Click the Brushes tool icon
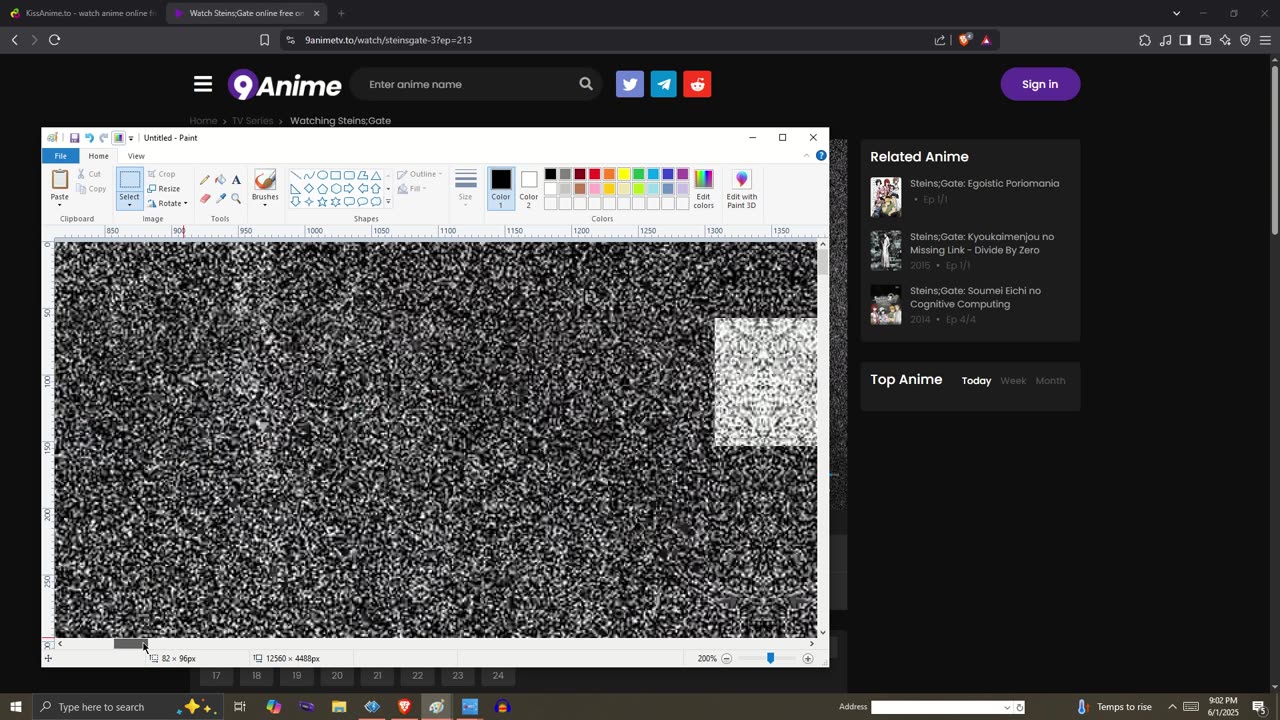Image resolution: width=1280 pixels, height=720 pixels. click(265, 180)
